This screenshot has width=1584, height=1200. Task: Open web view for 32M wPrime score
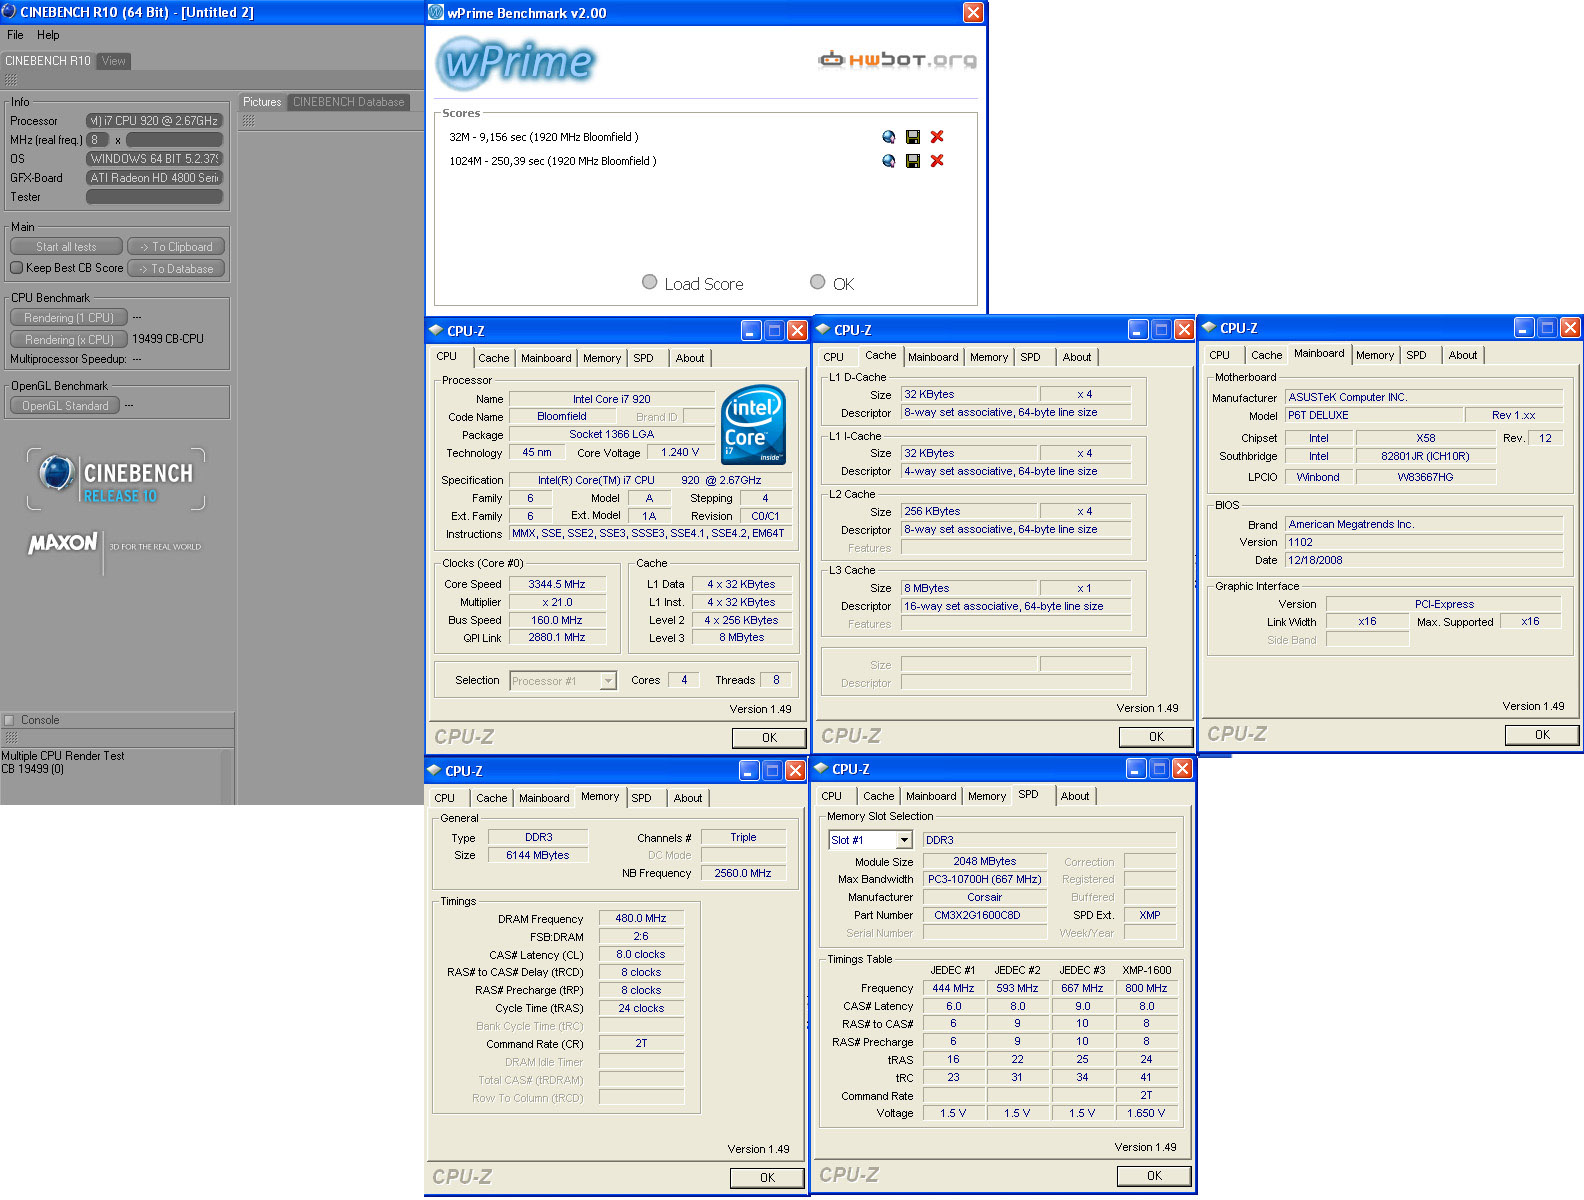888,137
